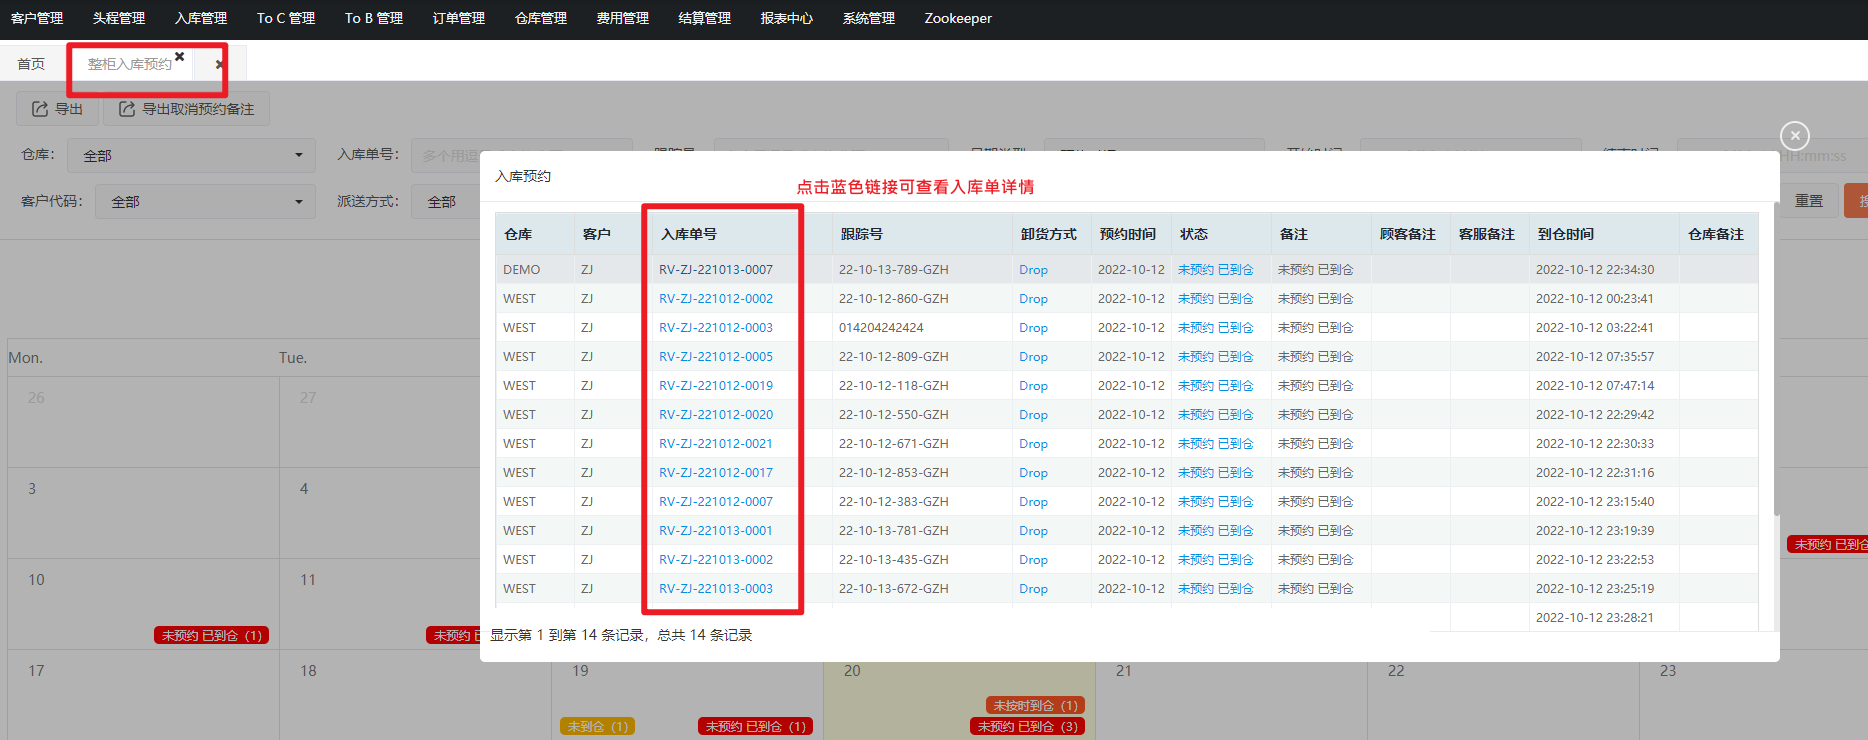The width and height of the screenshot is (1868, 740).
Task: Open the 费用管理 menu
Action: coord(623,18)
